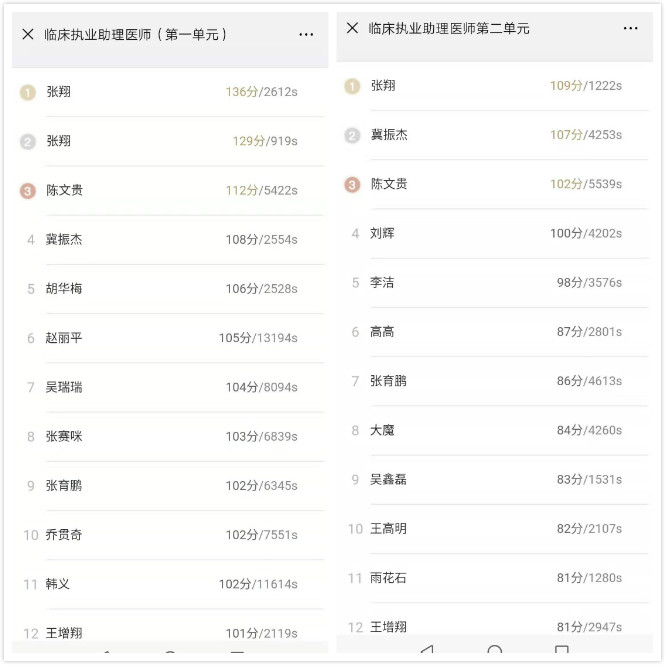Tap 李洁's score 98分/3576s

click(x=589, y=283)
